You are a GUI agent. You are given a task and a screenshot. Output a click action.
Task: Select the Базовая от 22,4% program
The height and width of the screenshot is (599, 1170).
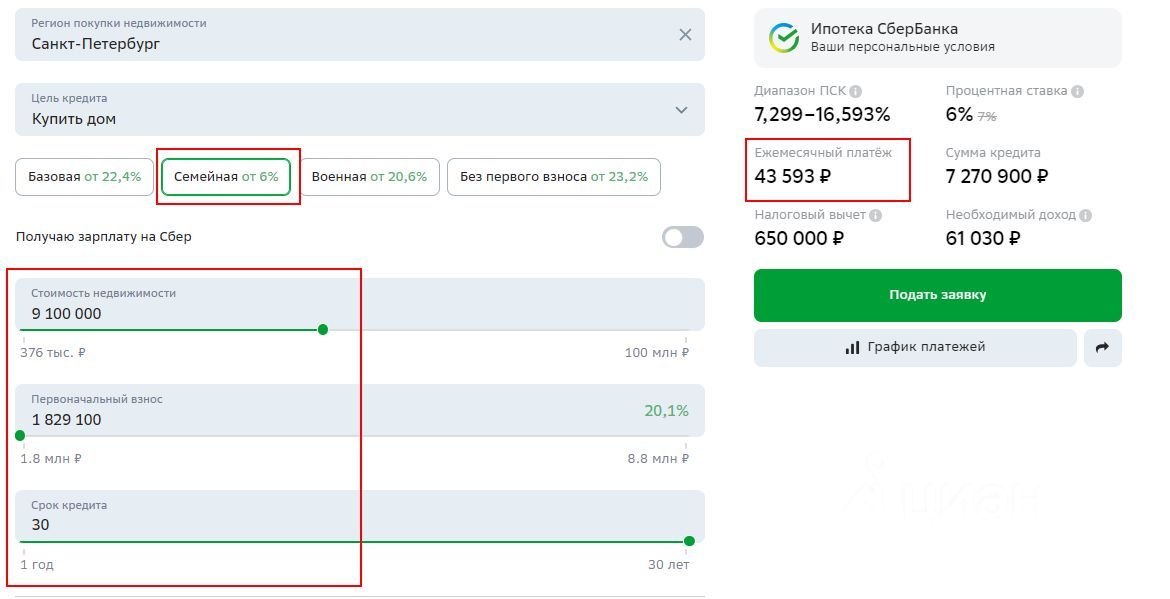pyautogui.click(x=84, y=177)
